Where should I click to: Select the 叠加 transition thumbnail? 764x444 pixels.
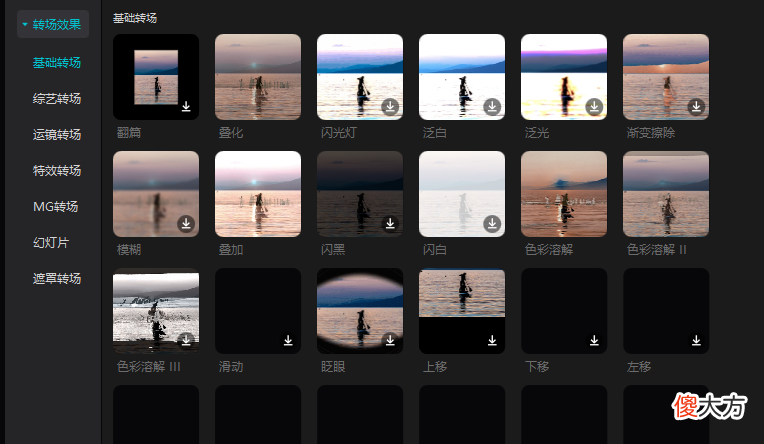(x=258, y=194)
